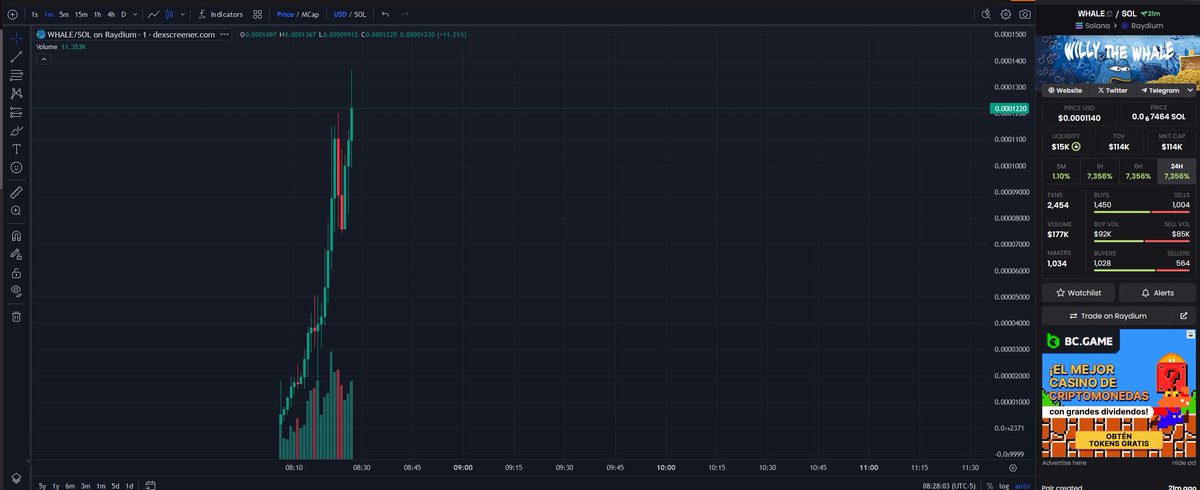Select the long position forecasting tool
The height and width of the screenshot is (490, 1200).
tap(16, 112)
